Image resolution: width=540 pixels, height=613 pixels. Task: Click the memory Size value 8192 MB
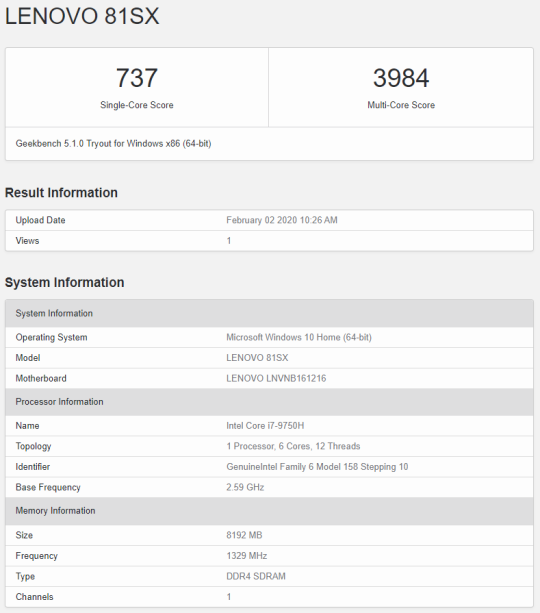[244, 535]
